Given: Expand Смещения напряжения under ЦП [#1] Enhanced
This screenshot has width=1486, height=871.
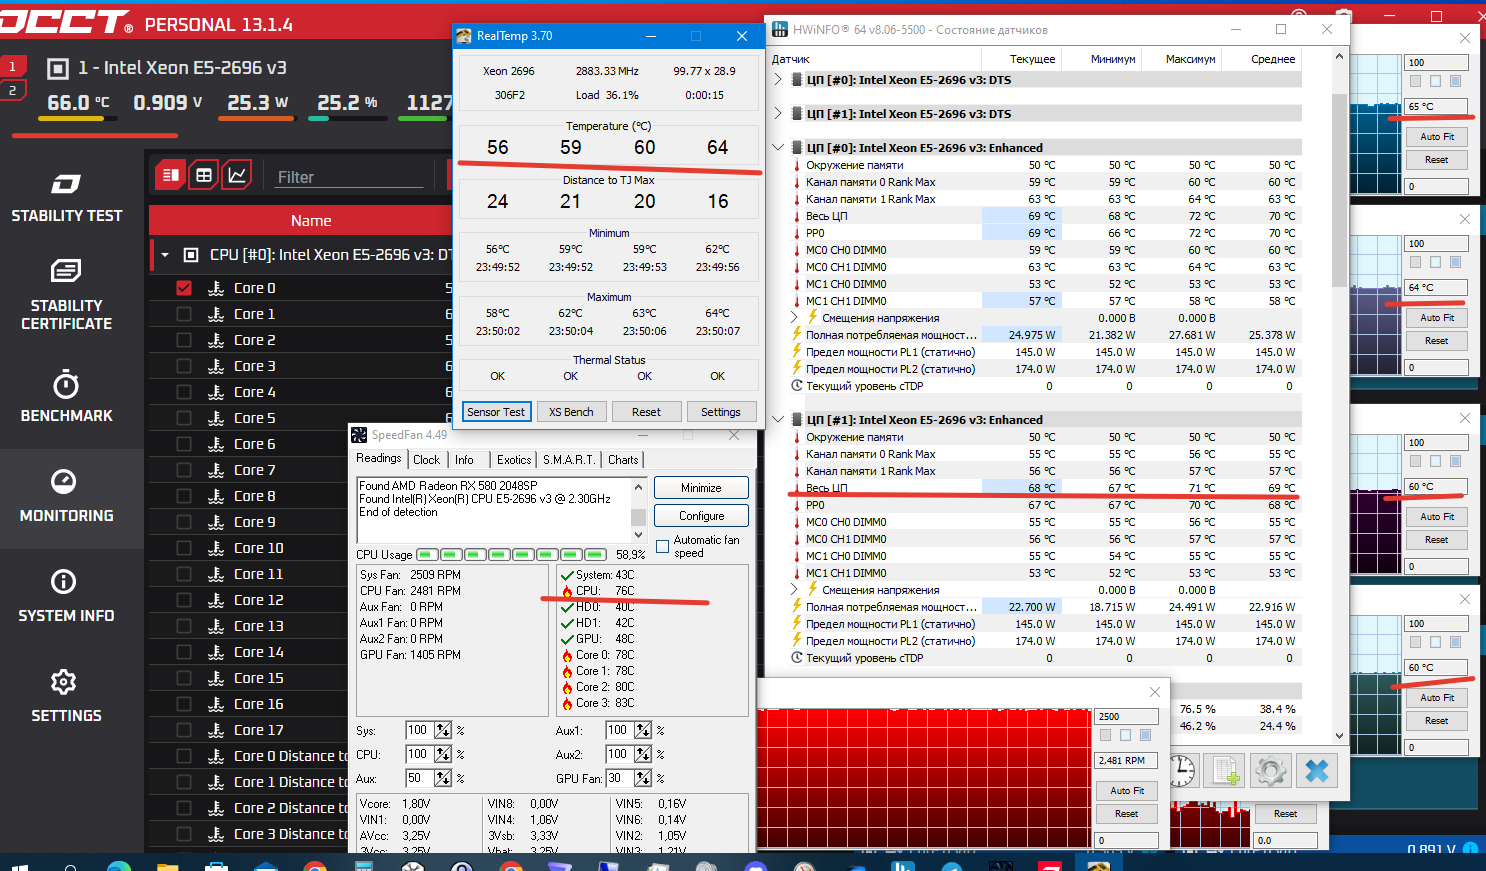Looking at the screenshot, I should [795, 589].
